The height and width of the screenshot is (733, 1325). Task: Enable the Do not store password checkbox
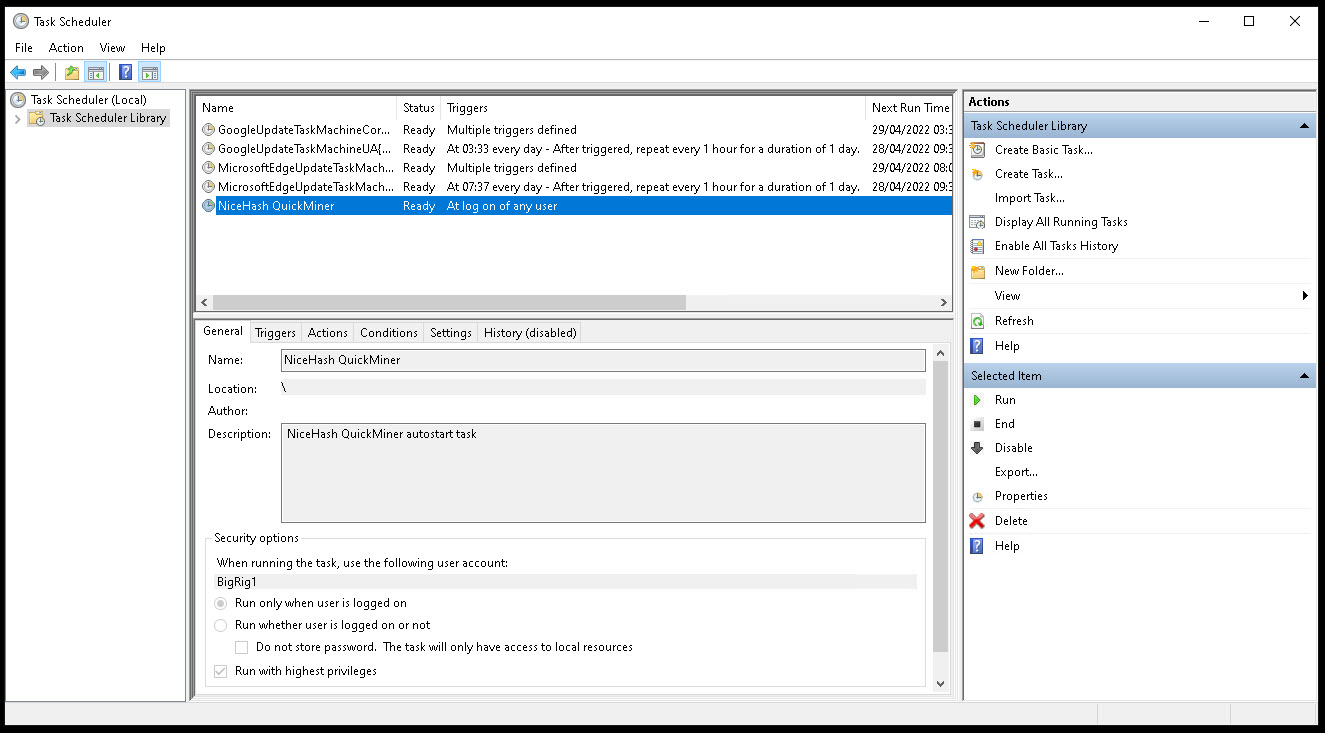coord(241,646)
